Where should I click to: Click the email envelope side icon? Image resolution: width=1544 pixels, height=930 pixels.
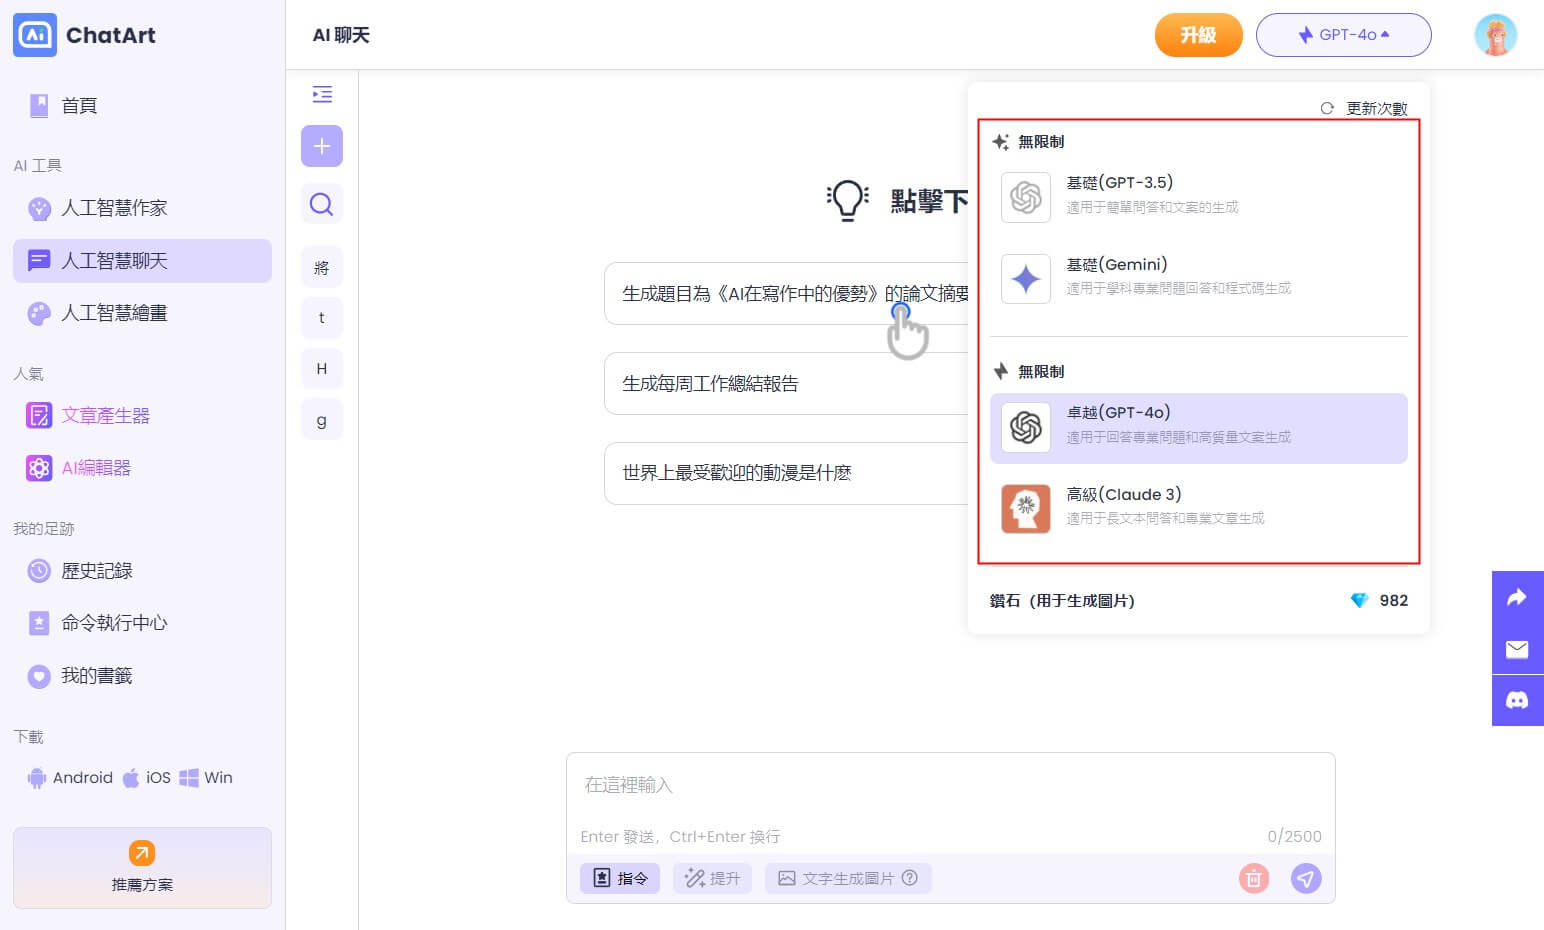tap(1517, 649)
